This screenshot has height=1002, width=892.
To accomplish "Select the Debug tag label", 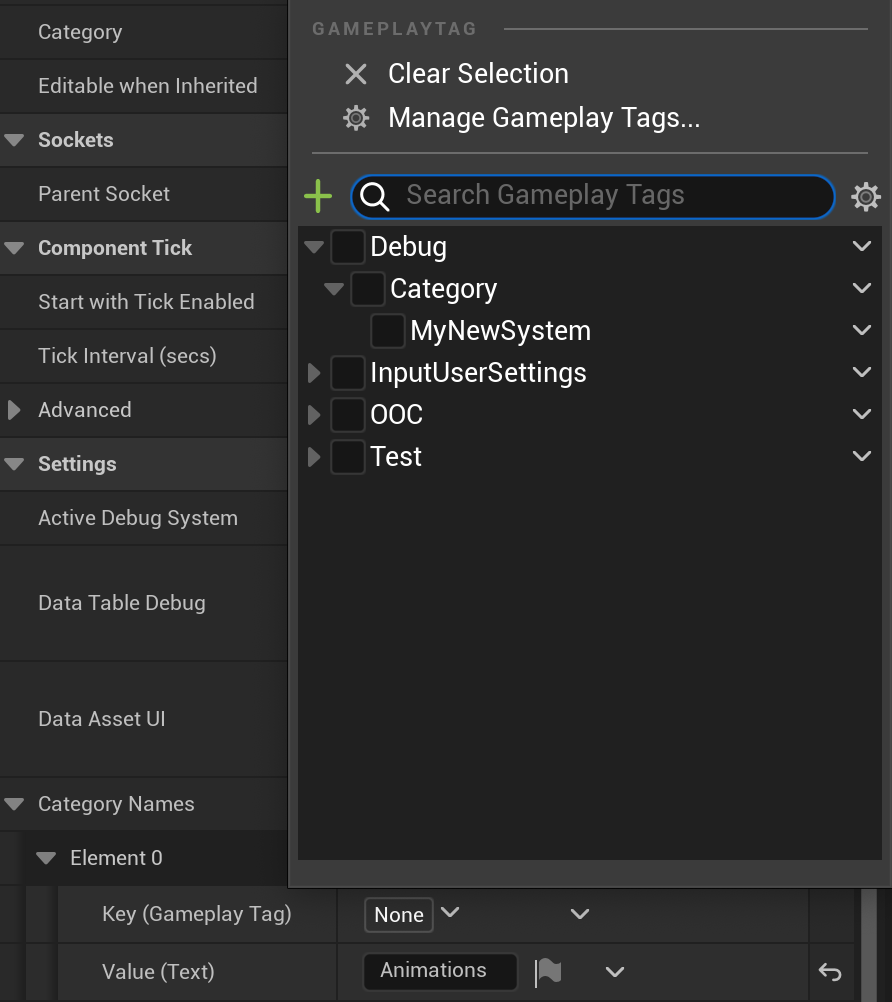I will coord(408,247).
